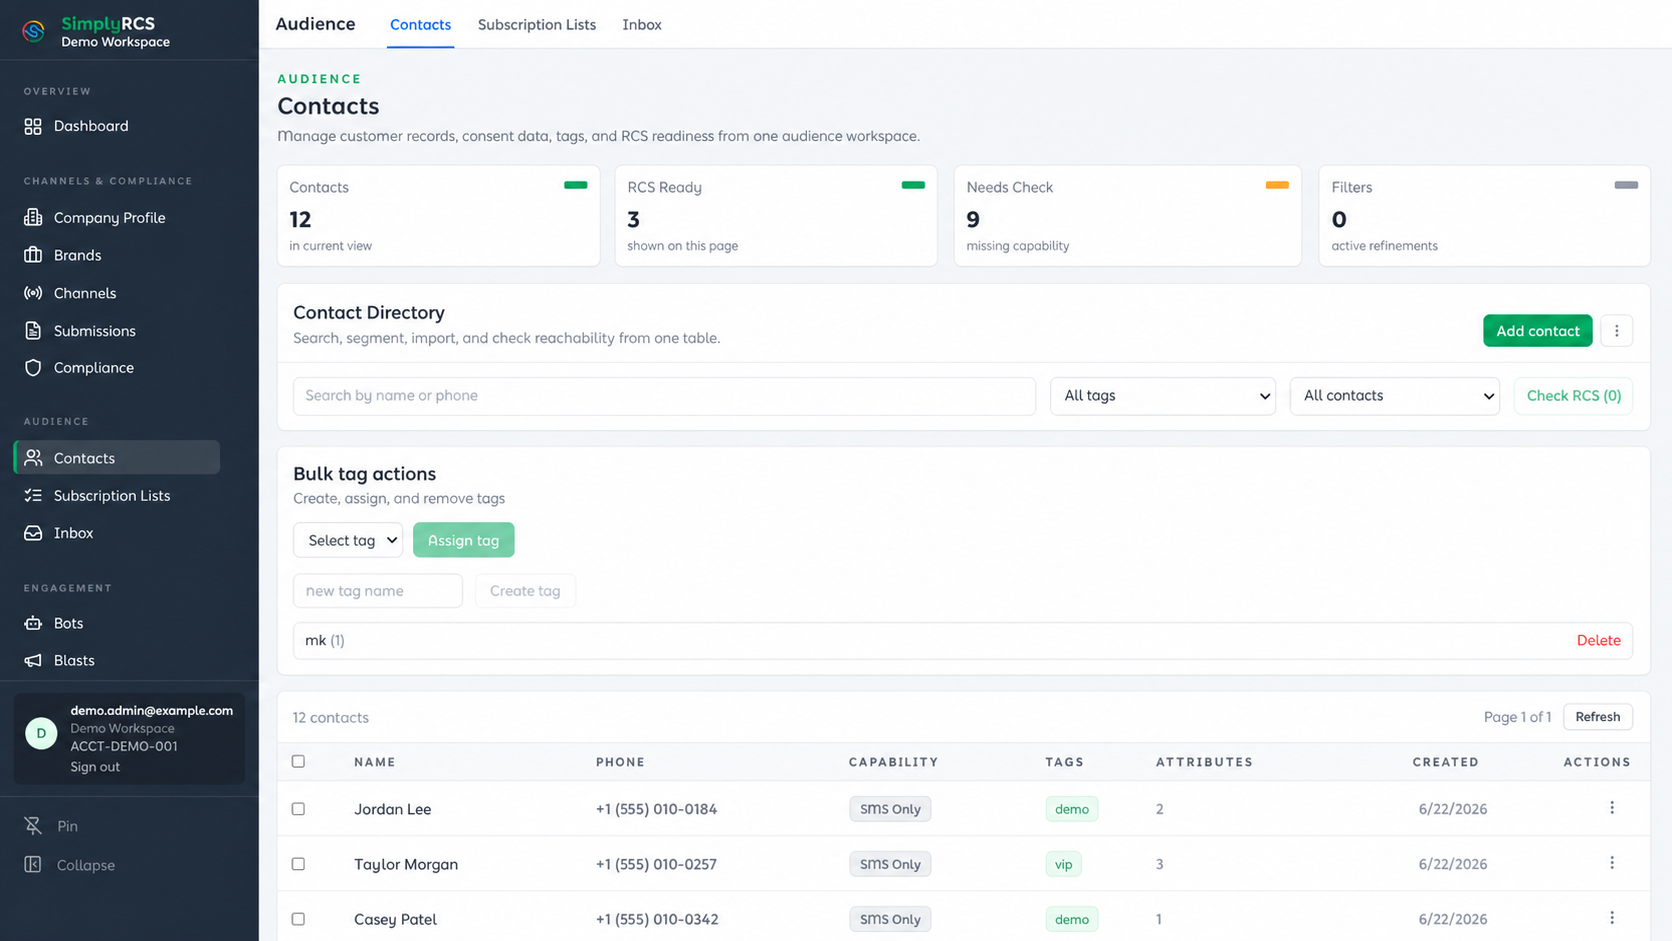Click the Create tag button
This screenshot has height=941, width=1672.
click(525, 591)
